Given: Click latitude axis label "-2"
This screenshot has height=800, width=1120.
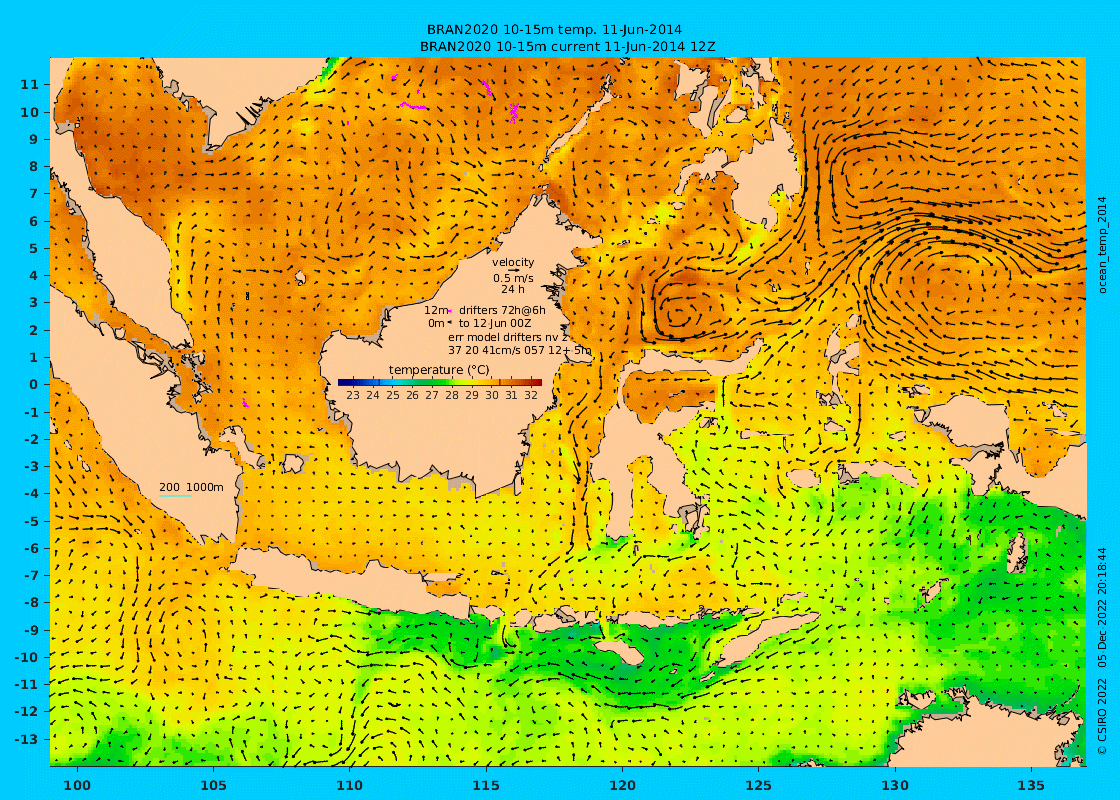Looking at the screenshot, I should [x=29, y=439].
